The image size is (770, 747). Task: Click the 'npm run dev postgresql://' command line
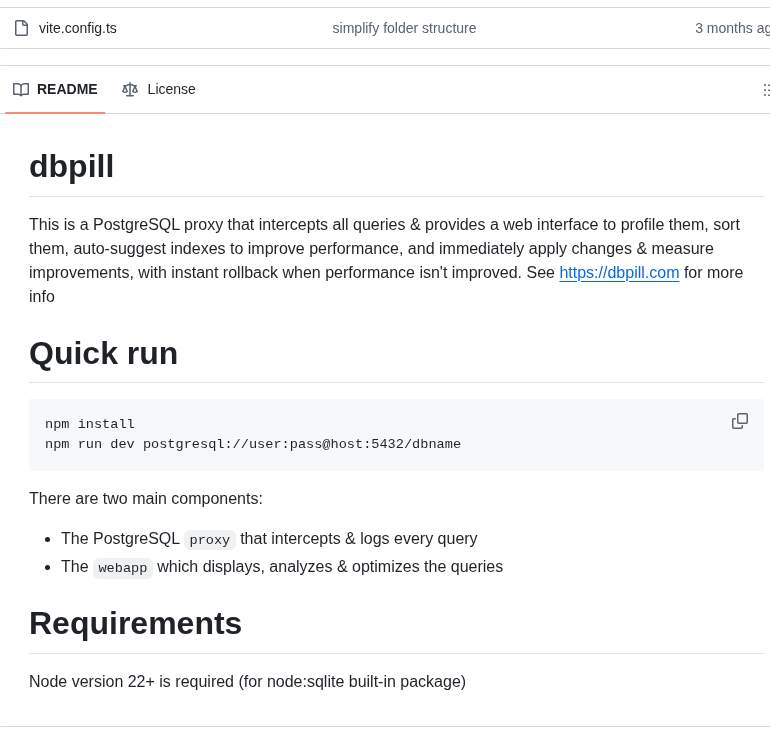click(253, 444)
